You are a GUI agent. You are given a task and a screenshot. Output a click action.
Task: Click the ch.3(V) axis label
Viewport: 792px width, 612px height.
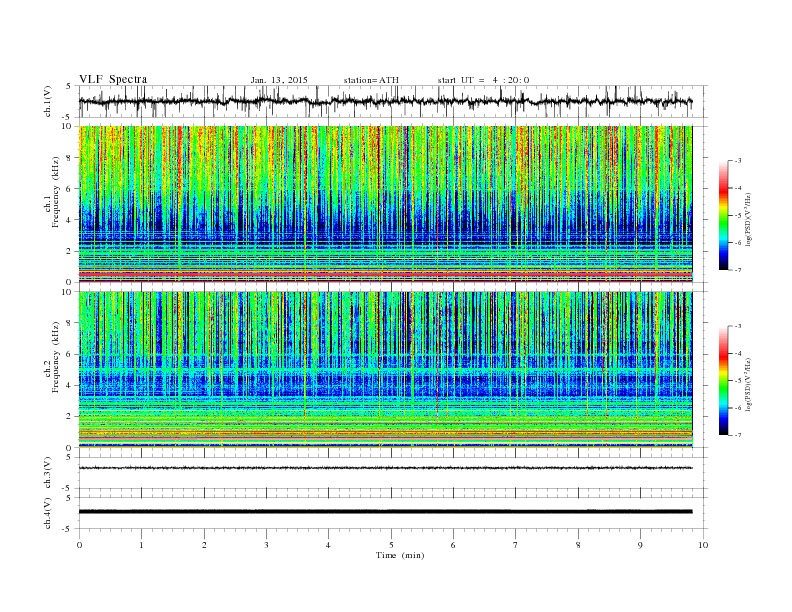pos(48,473)
